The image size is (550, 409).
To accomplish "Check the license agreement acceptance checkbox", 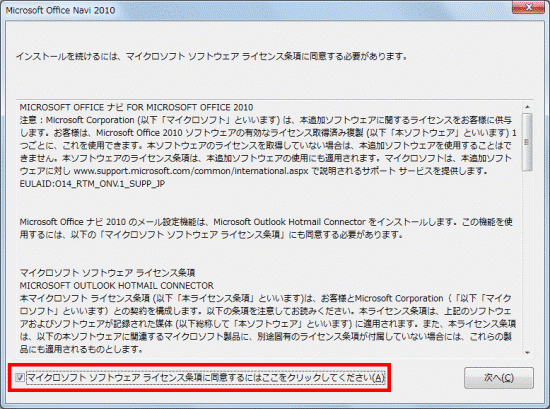I will [x=20, y=378].
